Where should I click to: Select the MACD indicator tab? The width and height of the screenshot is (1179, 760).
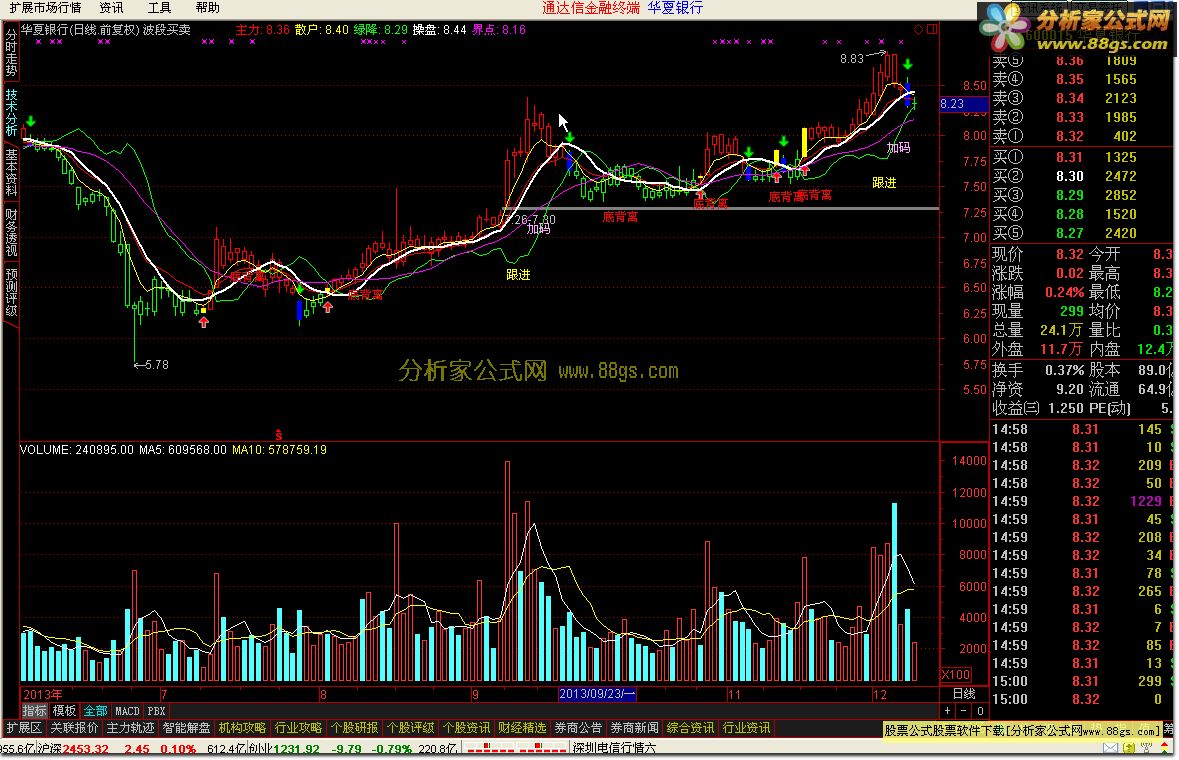click(x=127, y=710)
